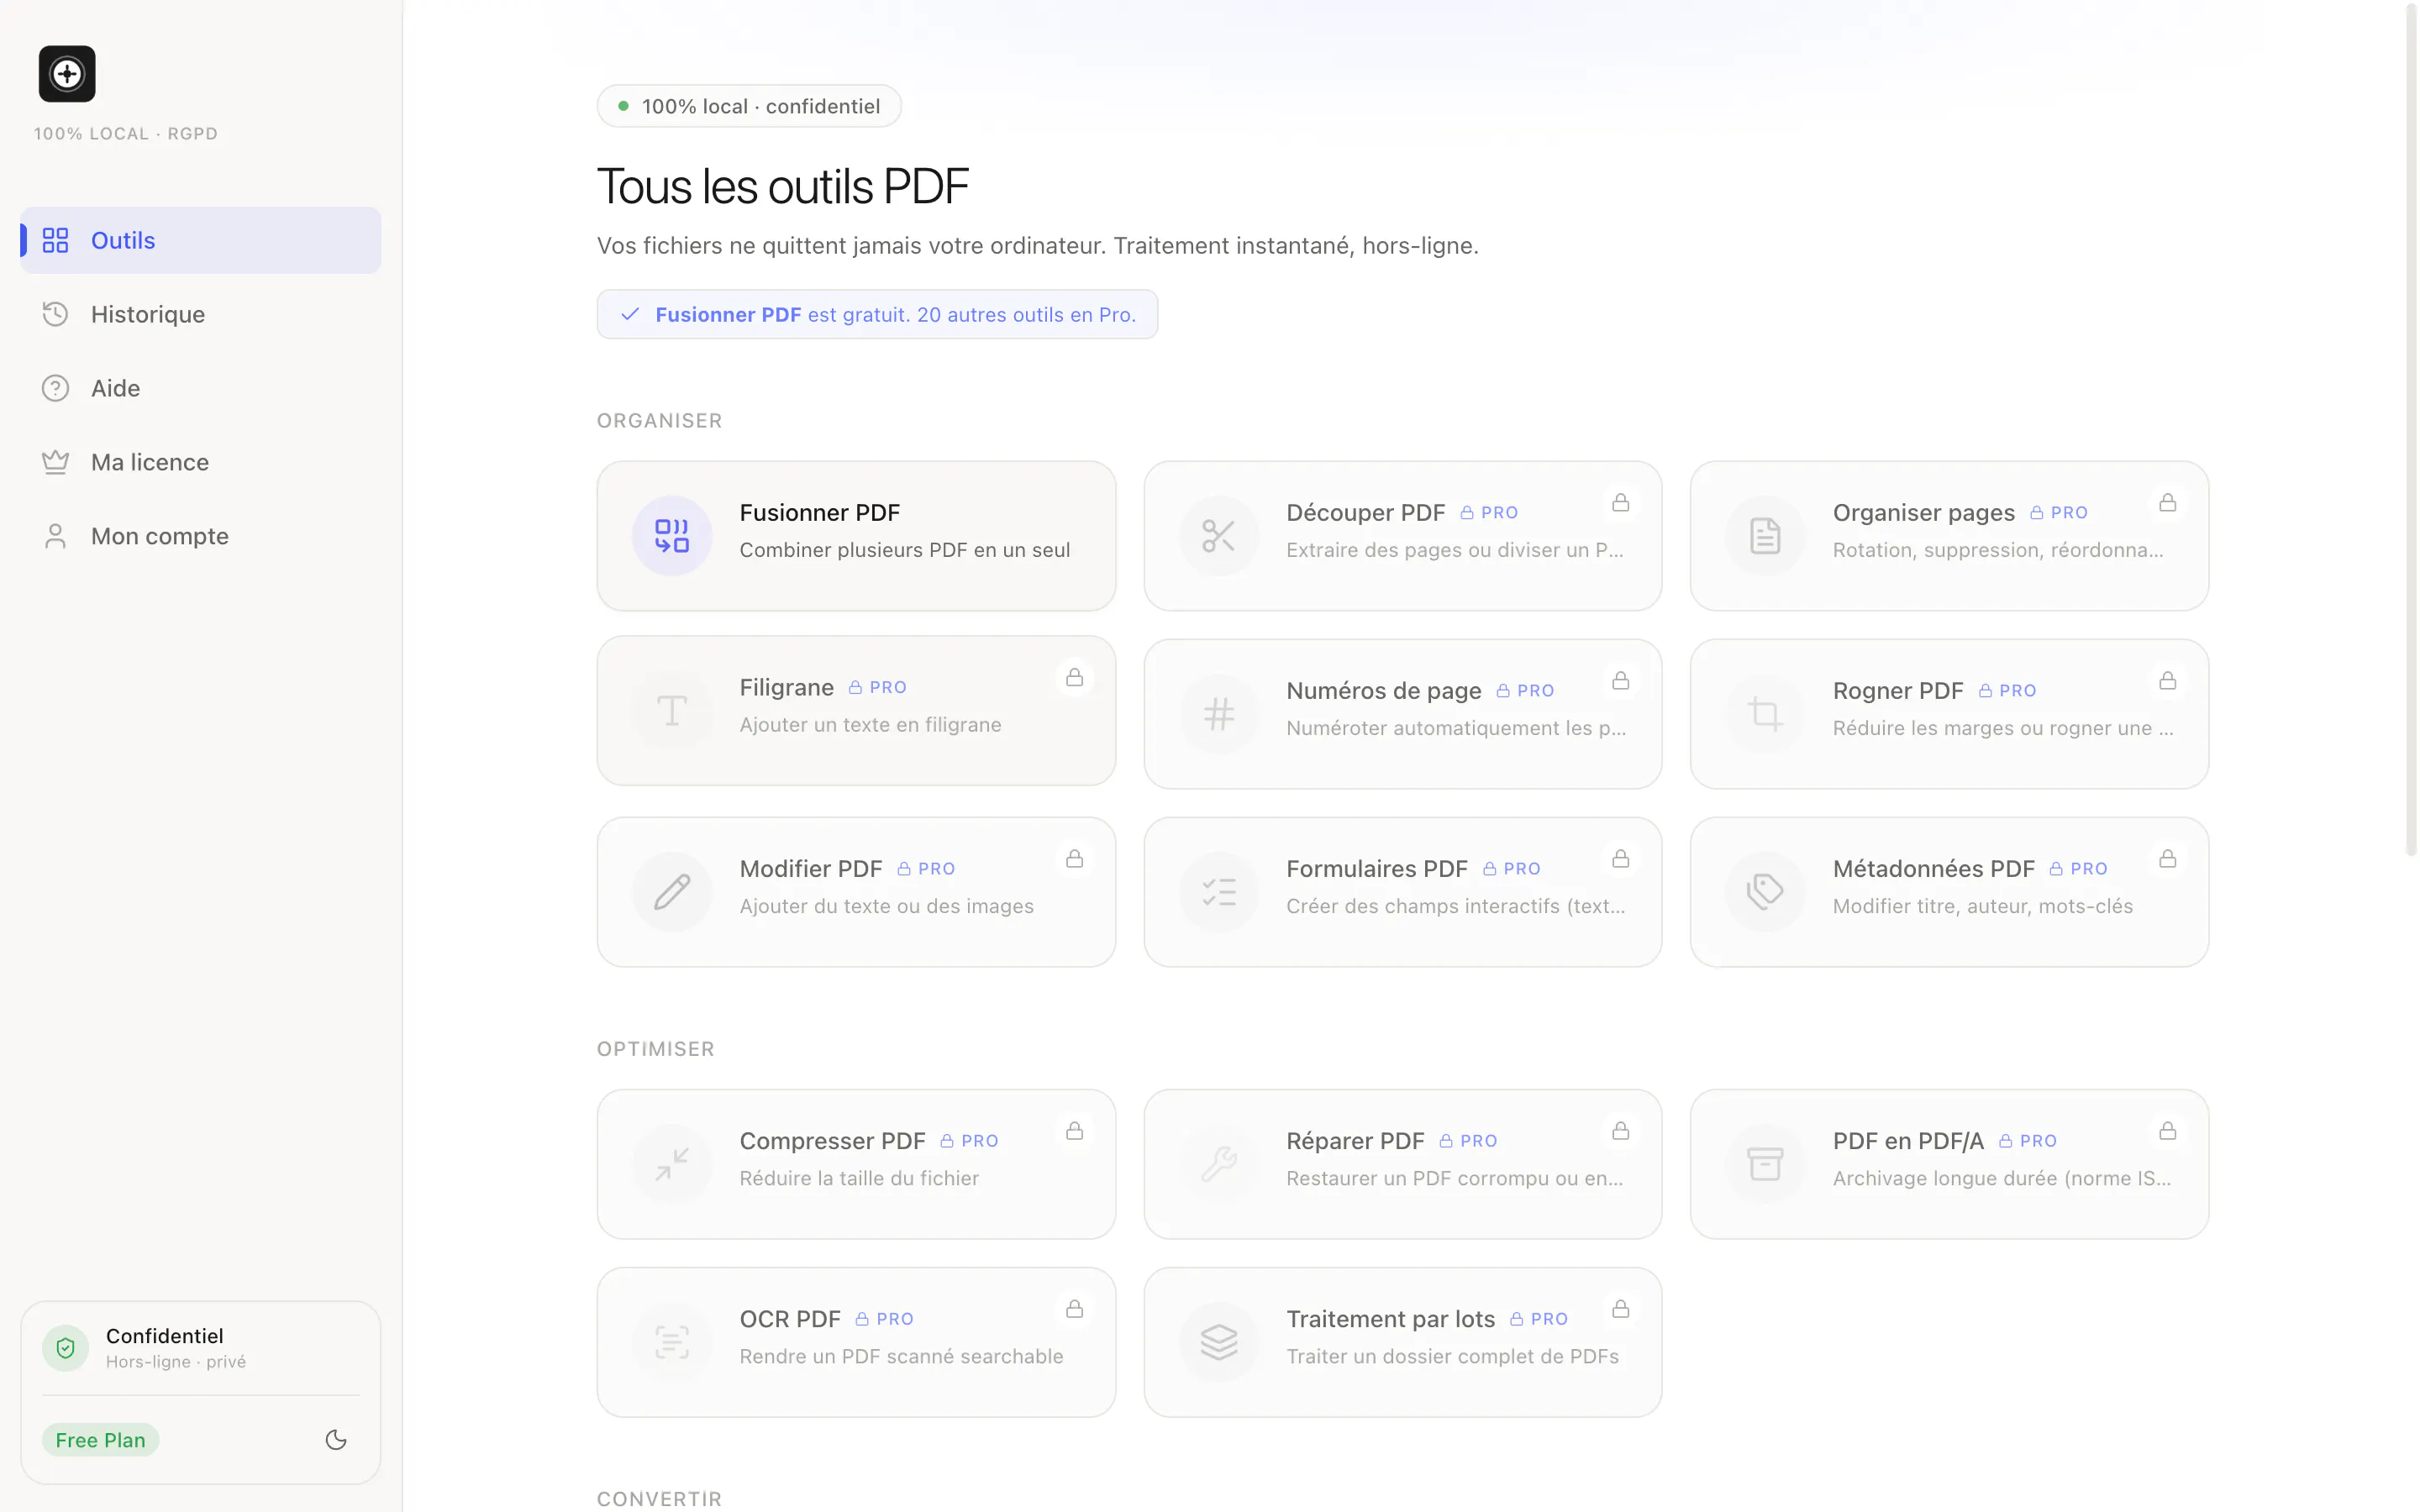Image resolution: width=2420 pixels, height=1512 pixels.
Task: Click the green shield Confidentiel icon
Action: (x=65, y=1348)
